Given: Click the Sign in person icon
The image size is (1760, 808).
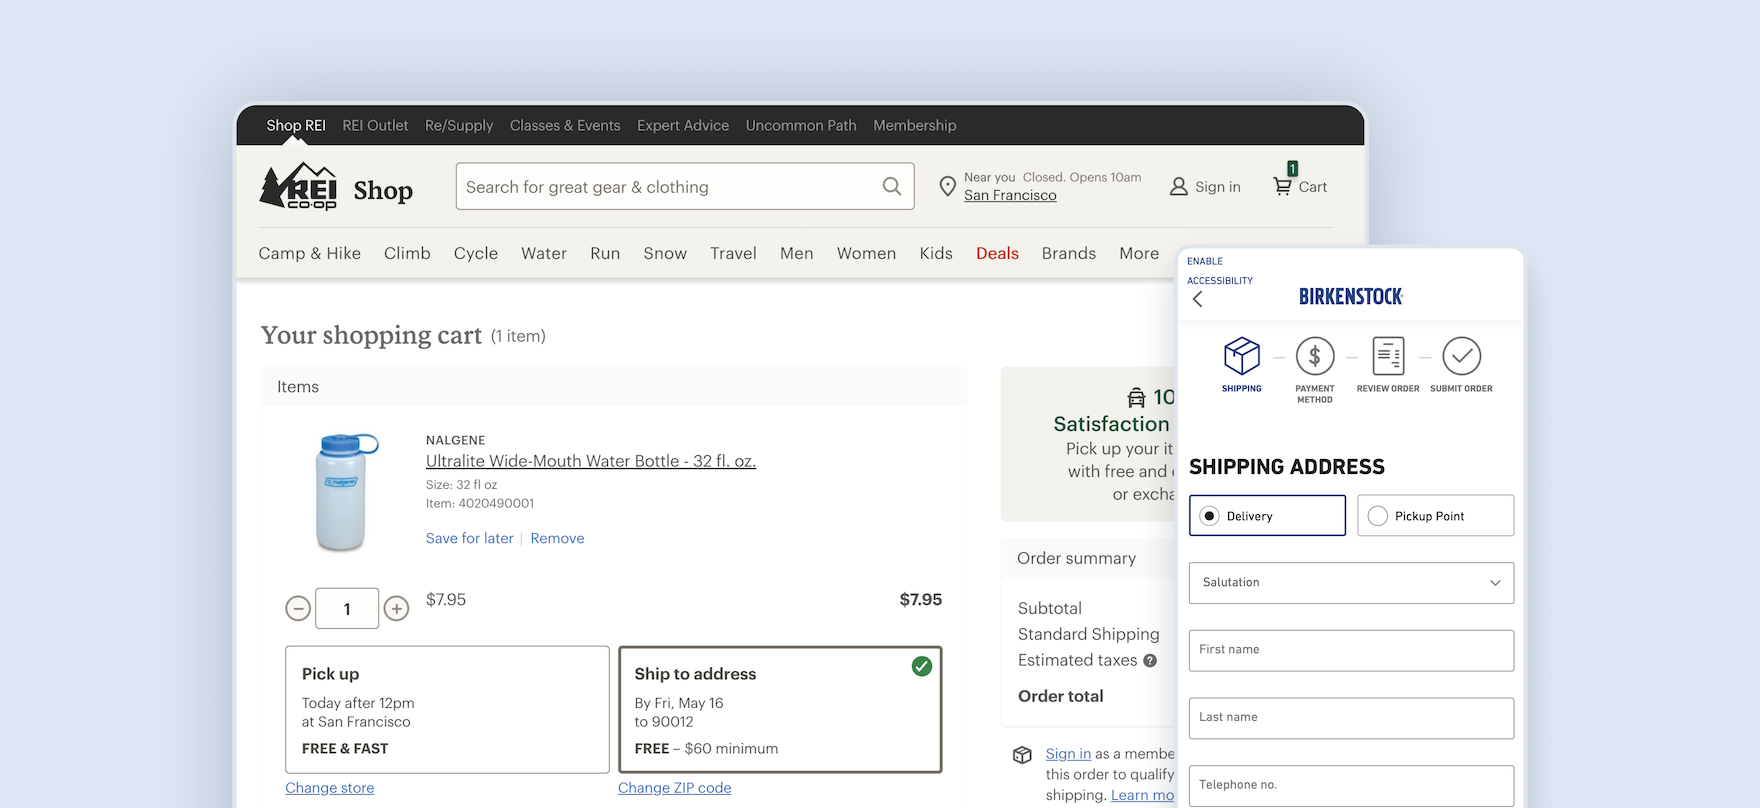Looking at the screenshot, I should (1179, 187).
